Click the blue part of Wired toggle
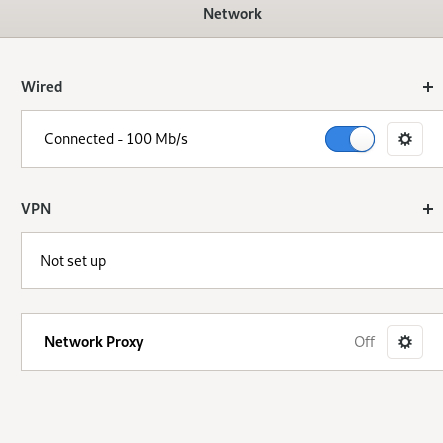The image size is (443, 443). (337, 139)
